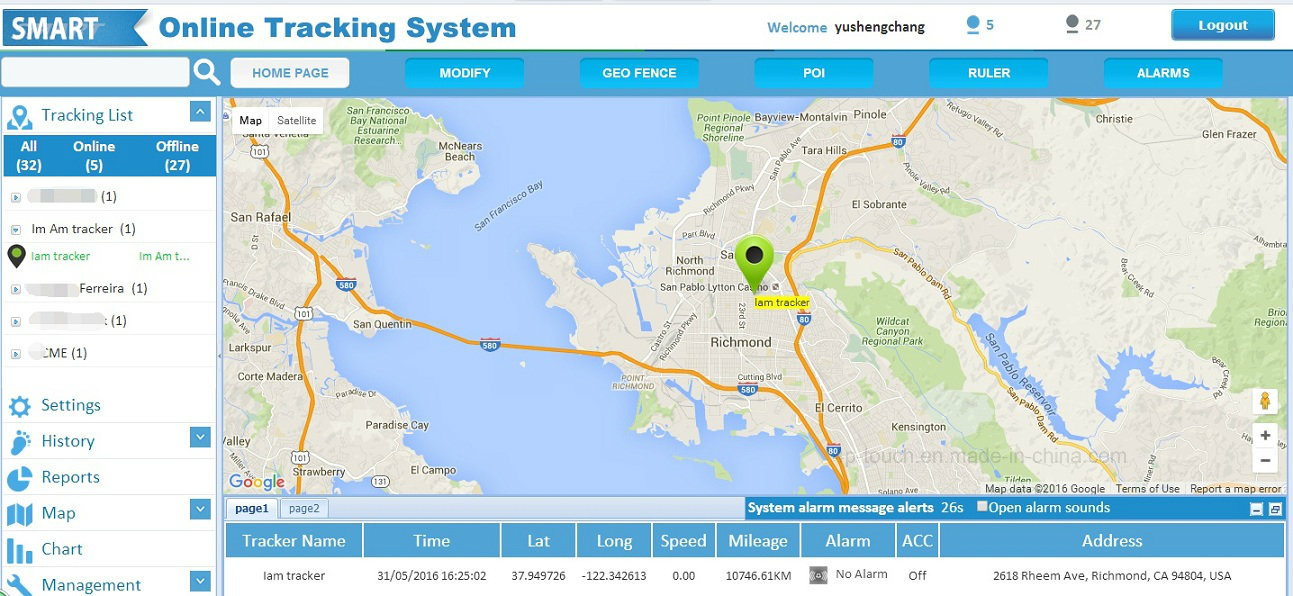
Task: Click the black pin icon beside Iam tracker
Action: [16, 257]
